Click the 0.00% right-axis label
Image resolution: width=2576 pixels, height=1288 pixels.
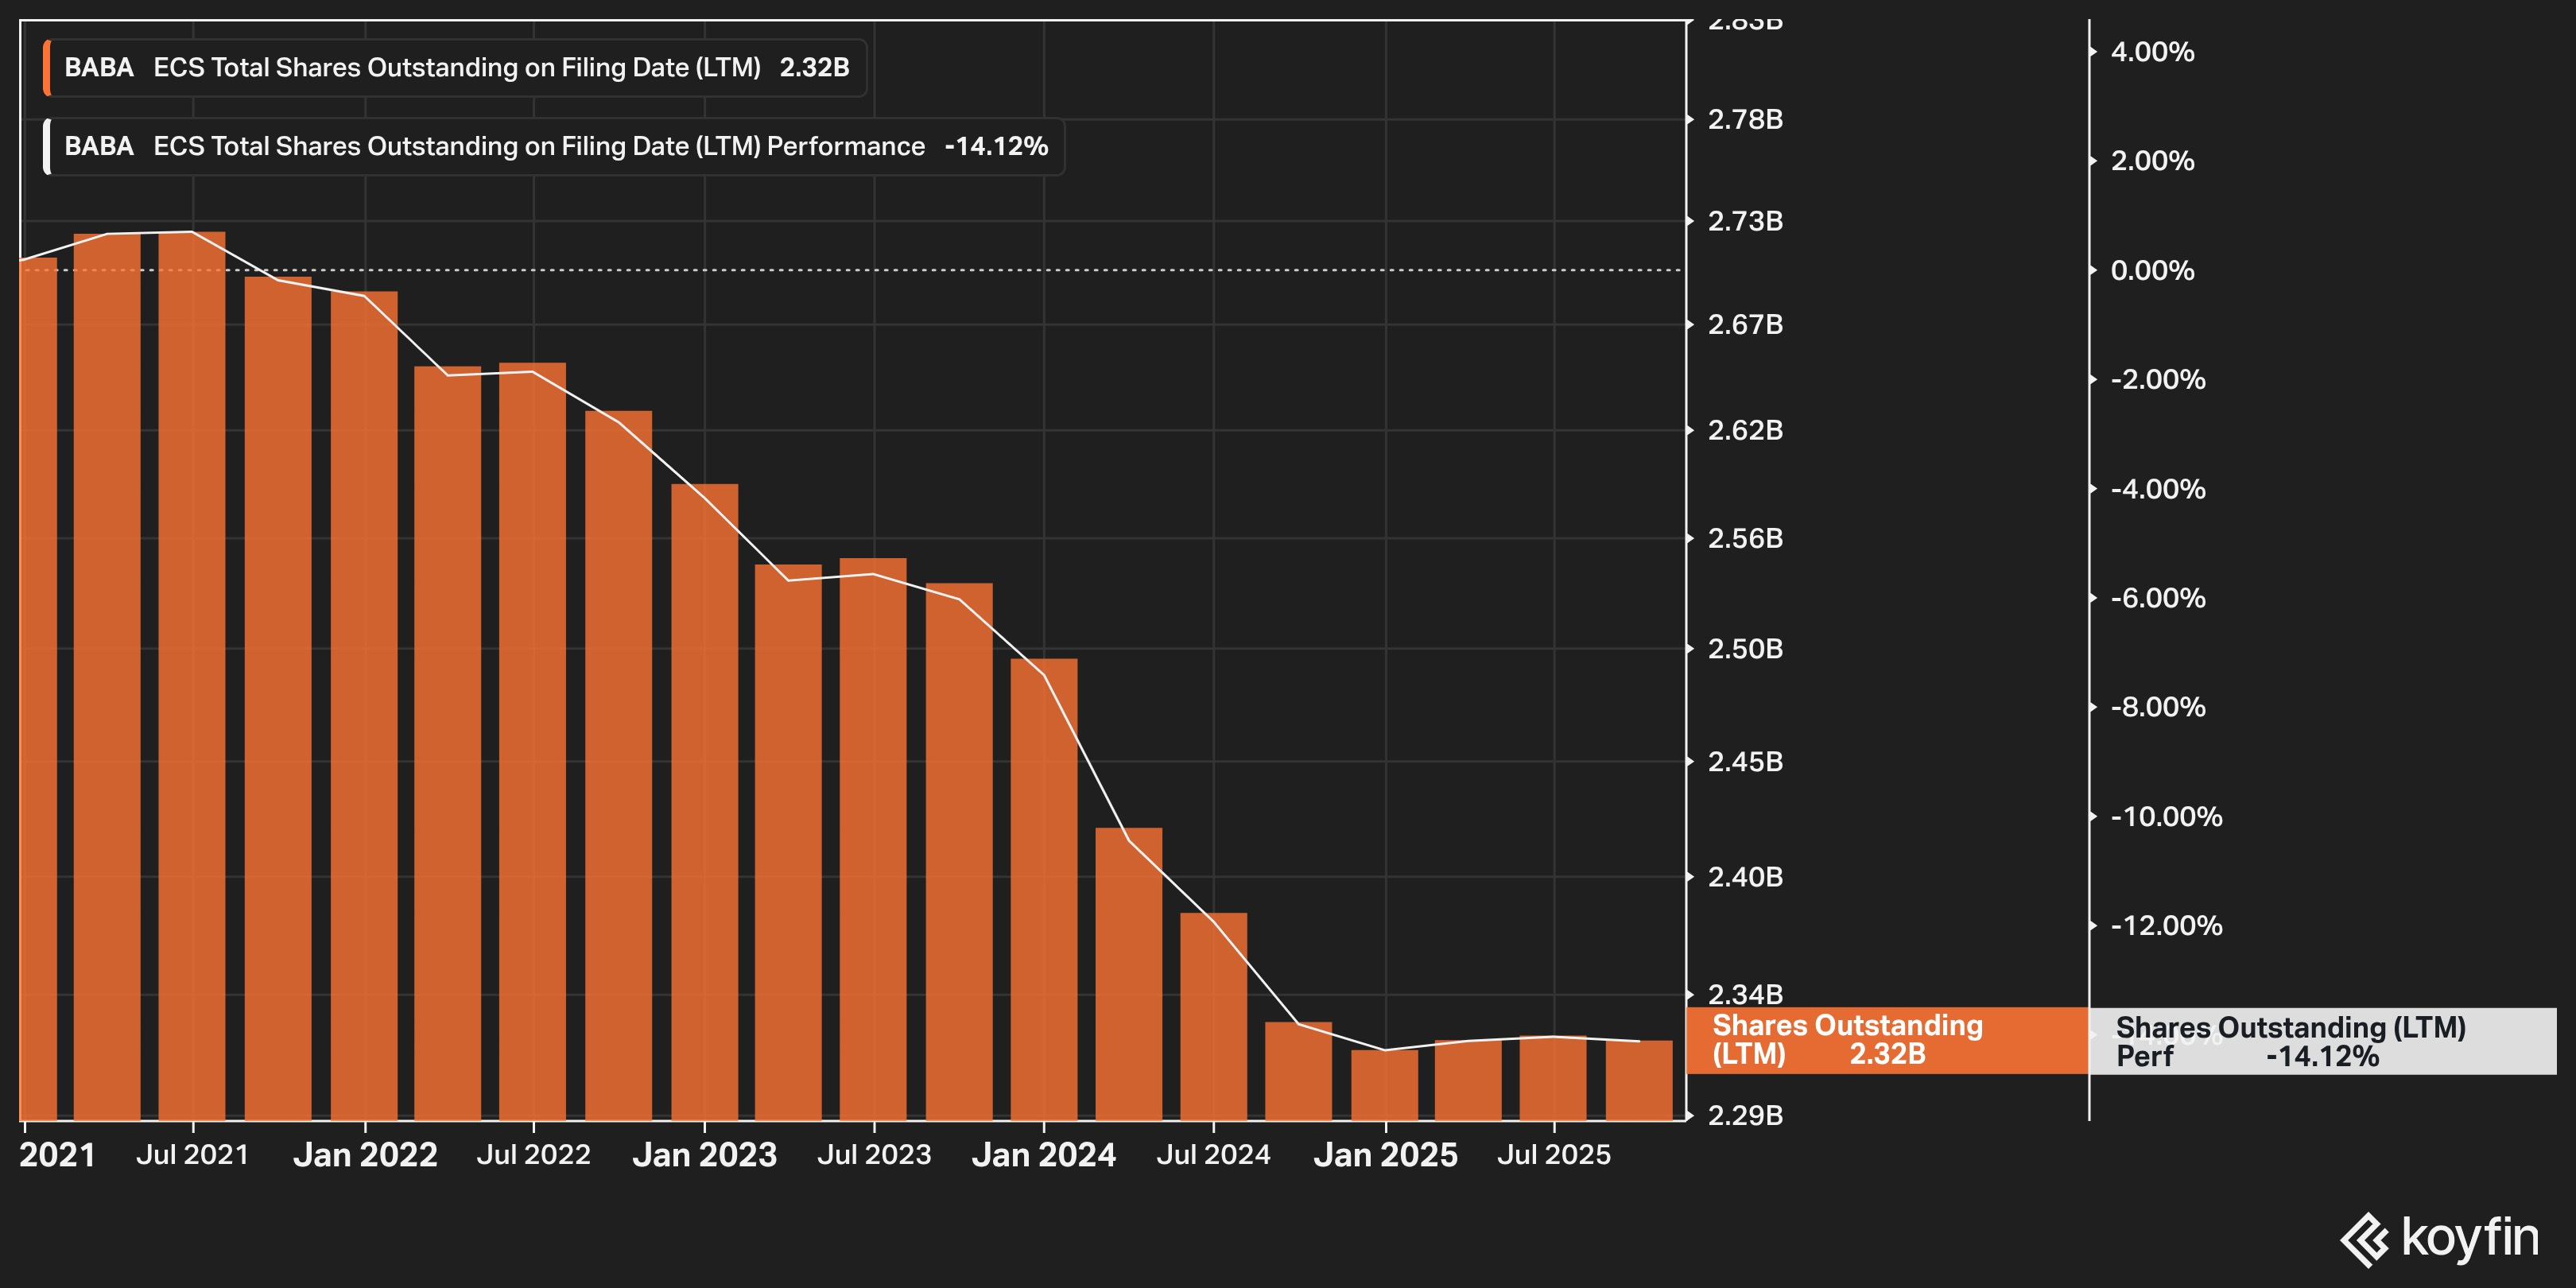(2152, 270)
